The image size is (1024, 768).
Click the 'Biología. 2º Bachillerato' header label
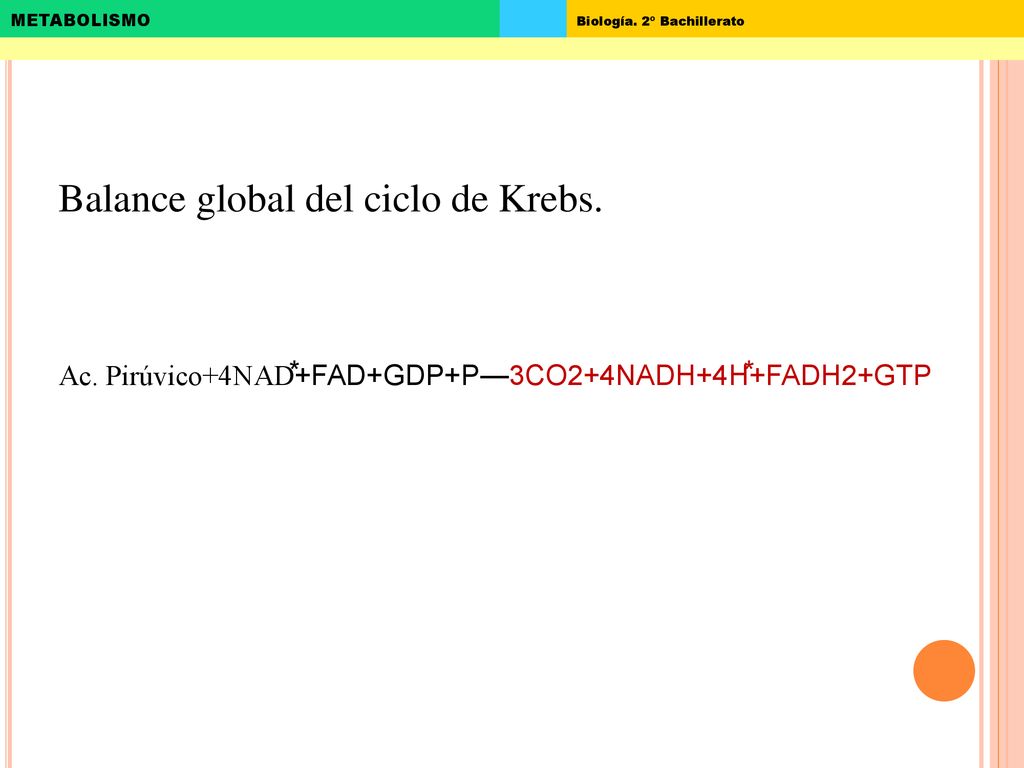tap(660, 21)
